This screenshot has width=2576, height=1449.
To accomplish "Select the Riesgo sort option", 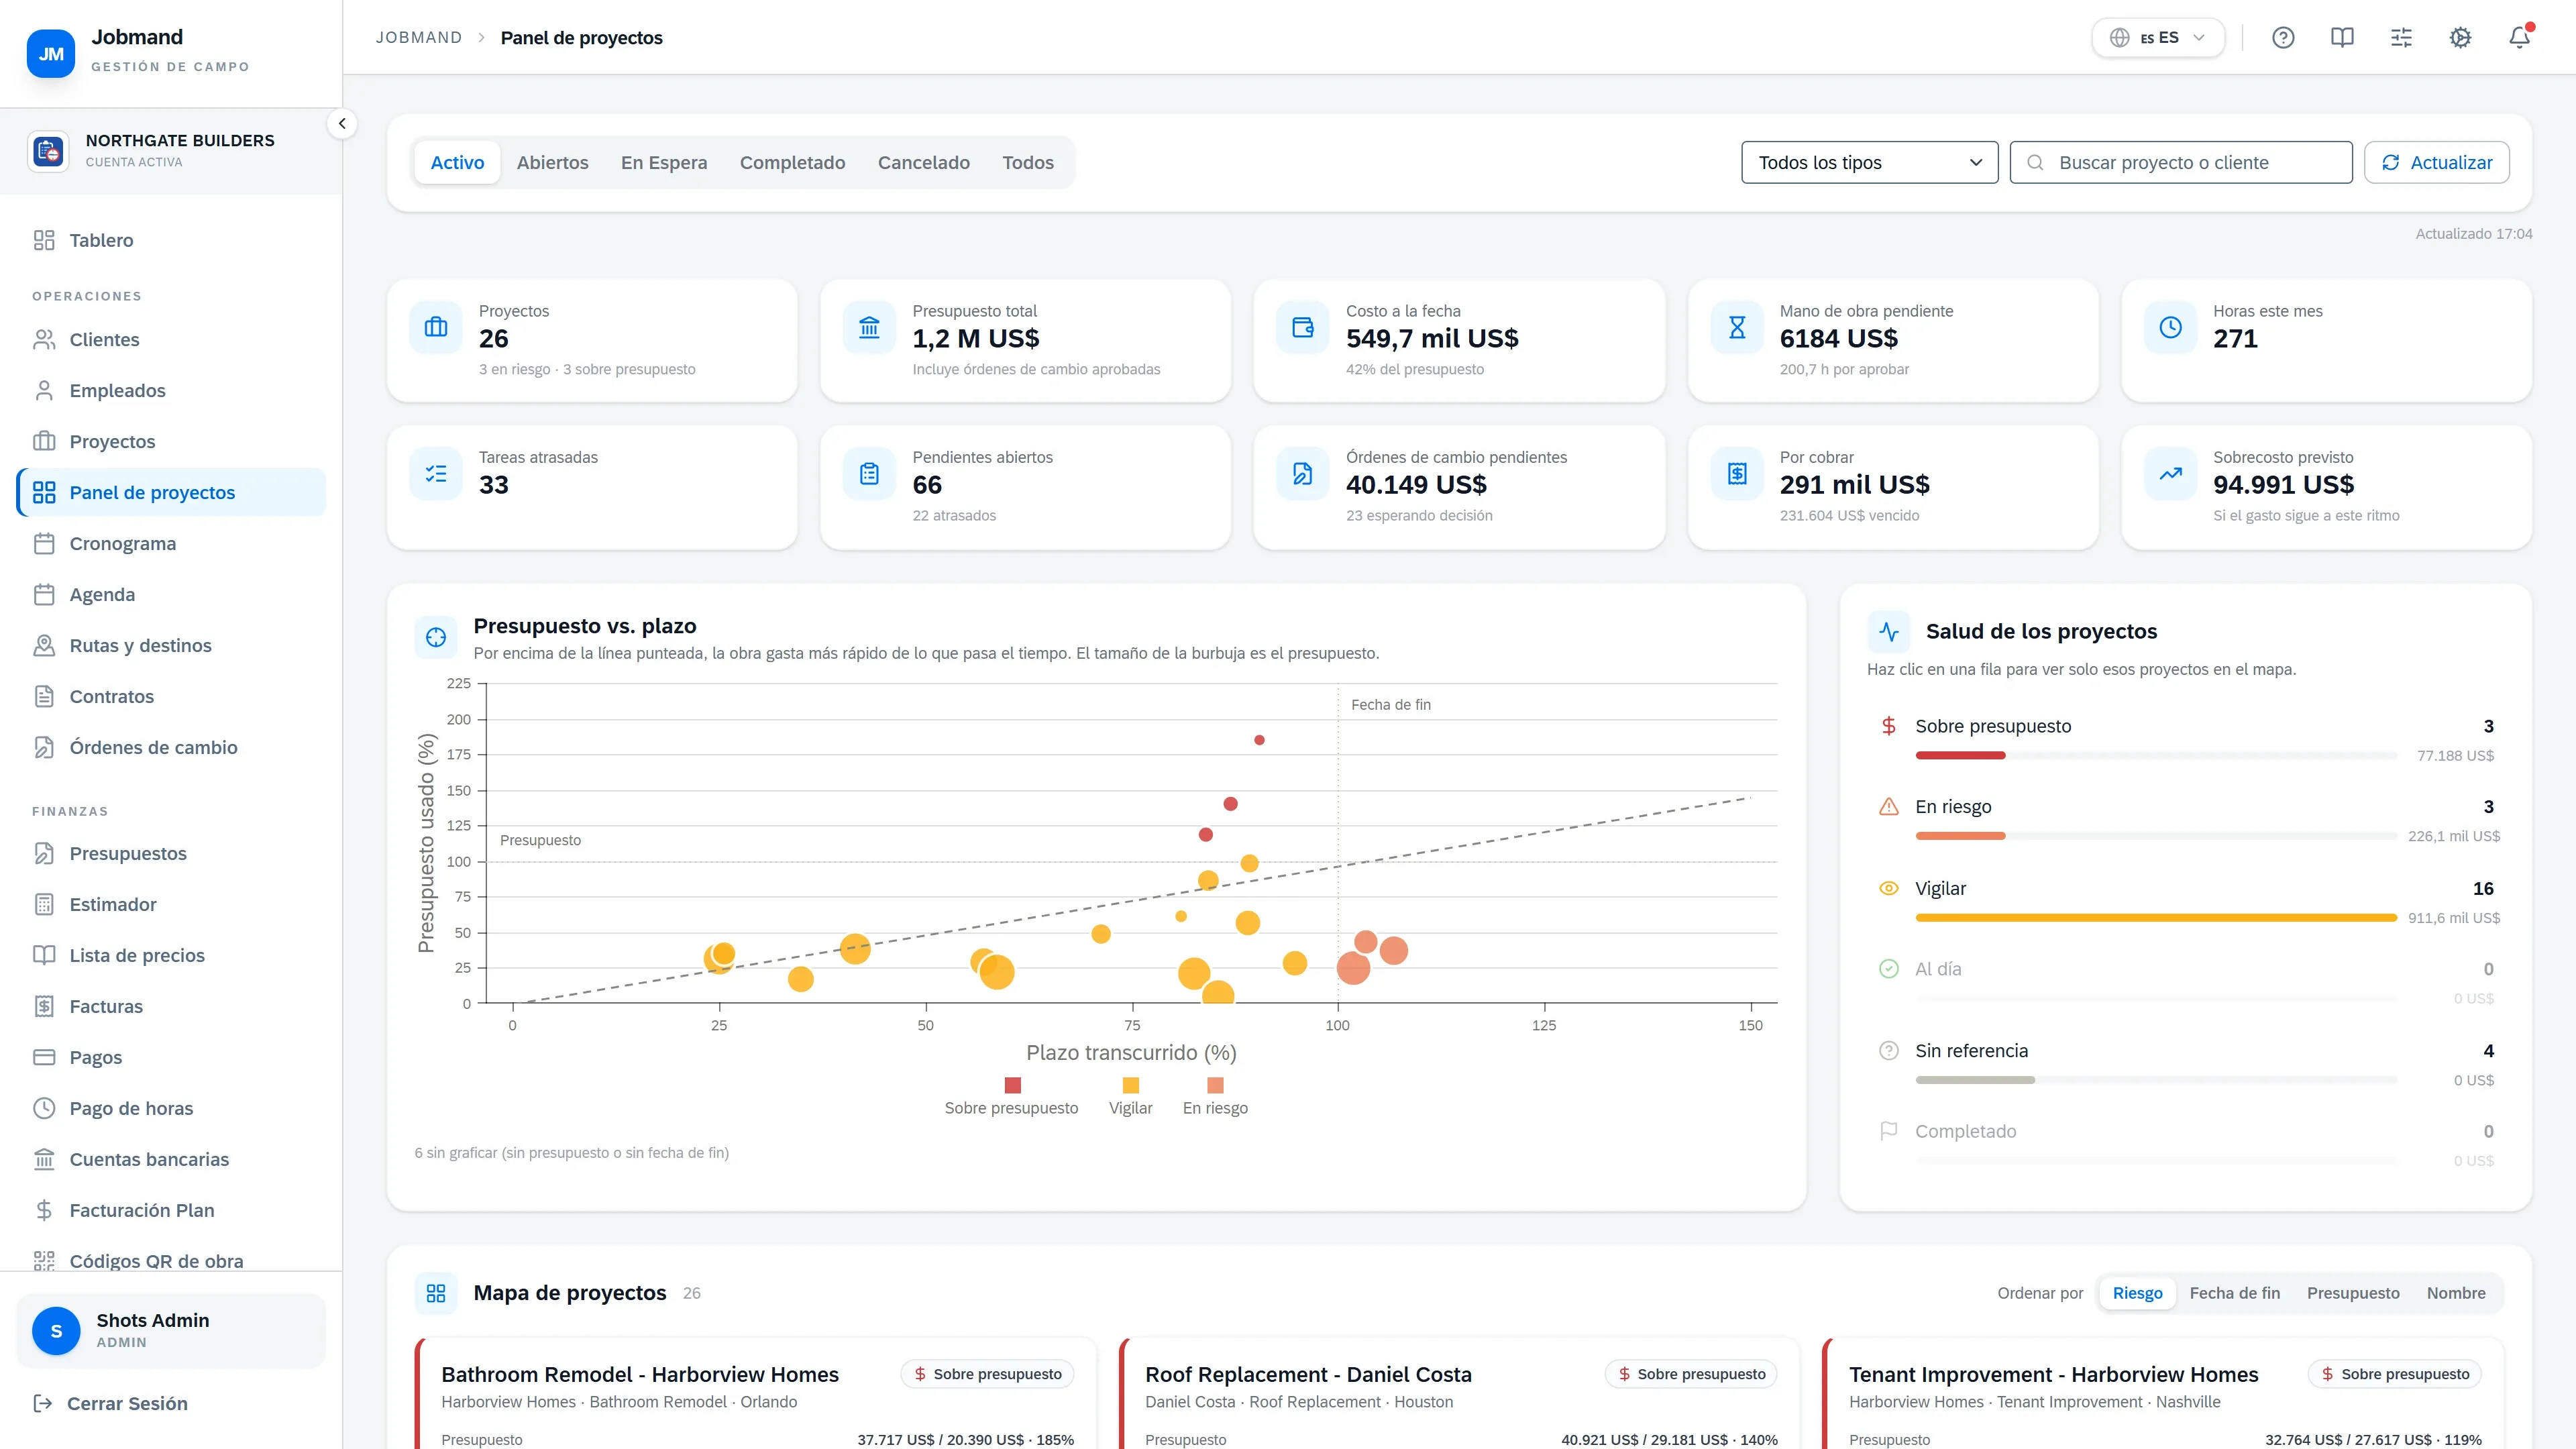I will tap(2137, 1293).
